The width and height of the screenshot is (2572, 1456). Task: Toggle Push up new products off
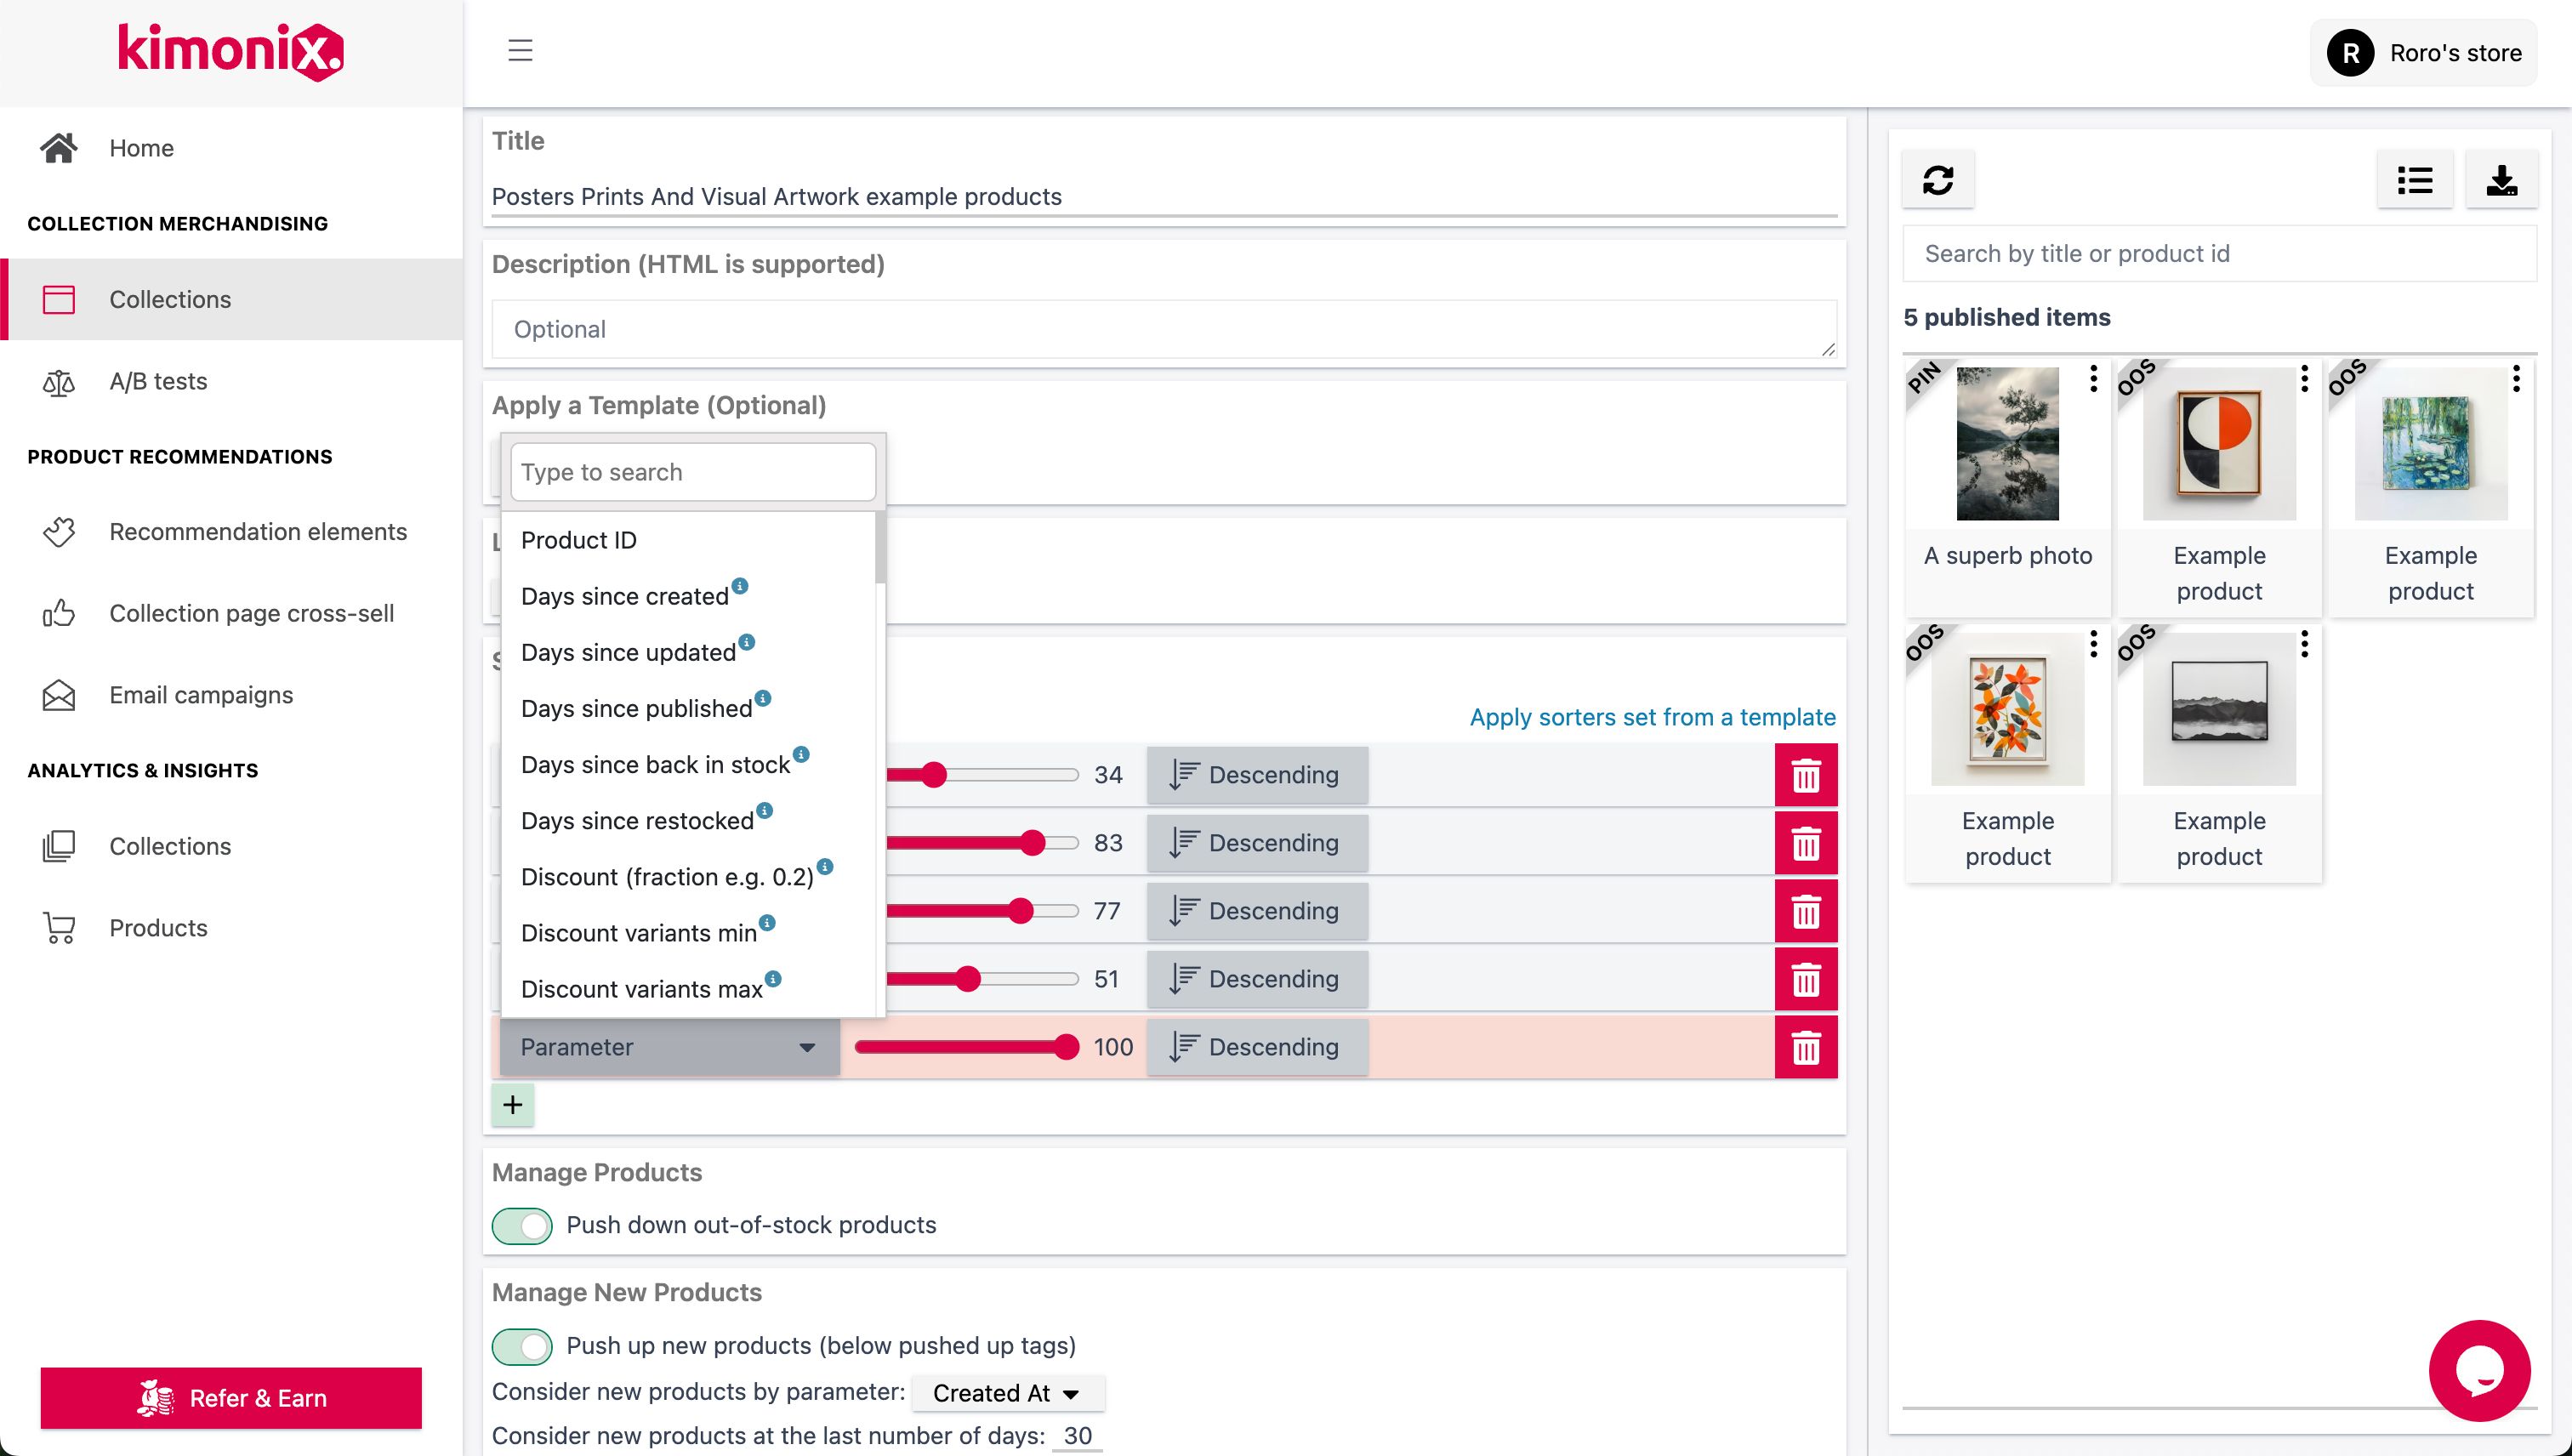click(522, 1346)
